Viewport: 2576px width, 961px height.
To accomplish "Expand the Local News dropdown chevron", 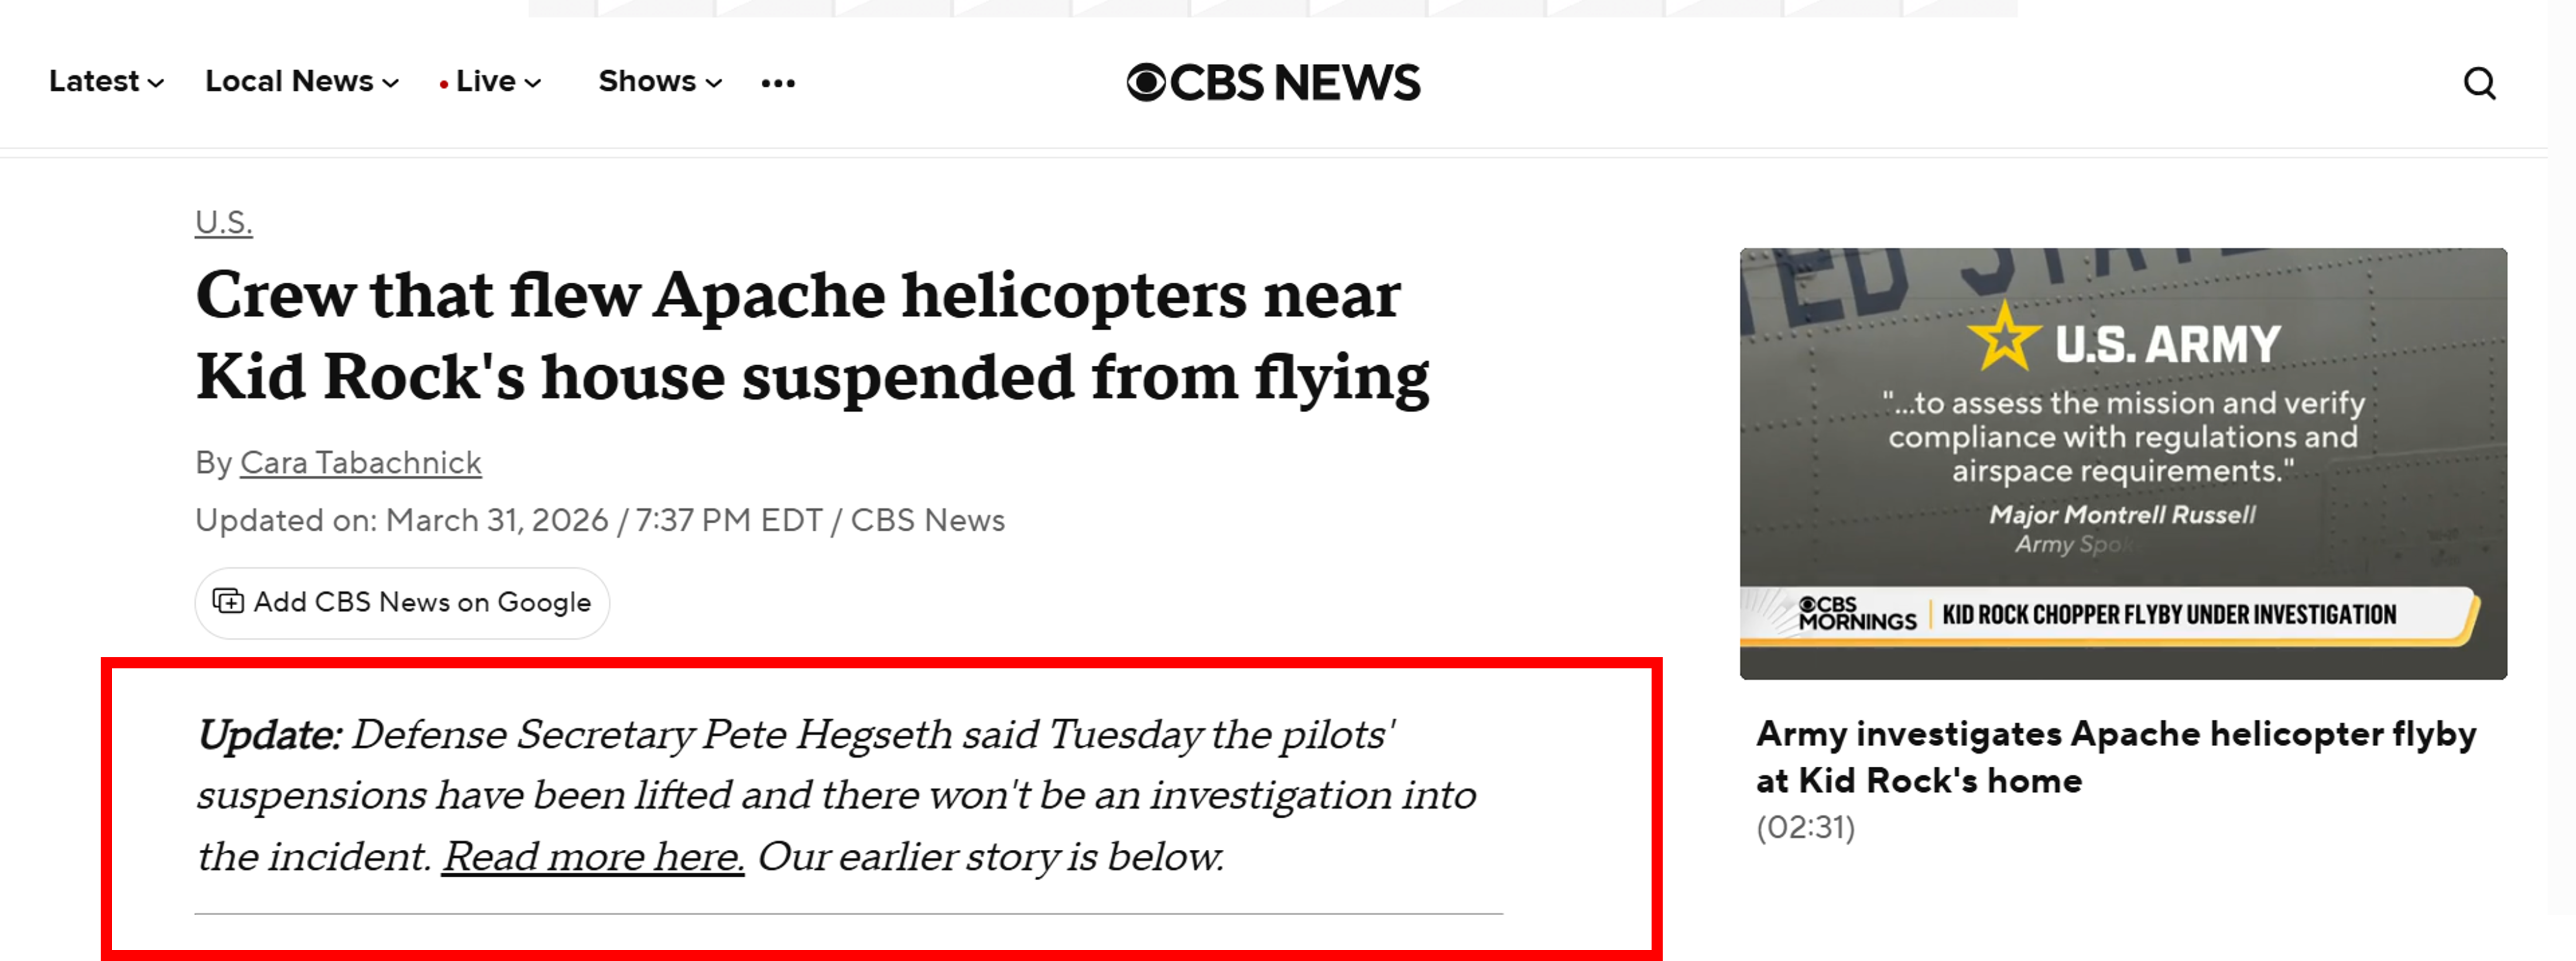I will (x=391, y=83).
